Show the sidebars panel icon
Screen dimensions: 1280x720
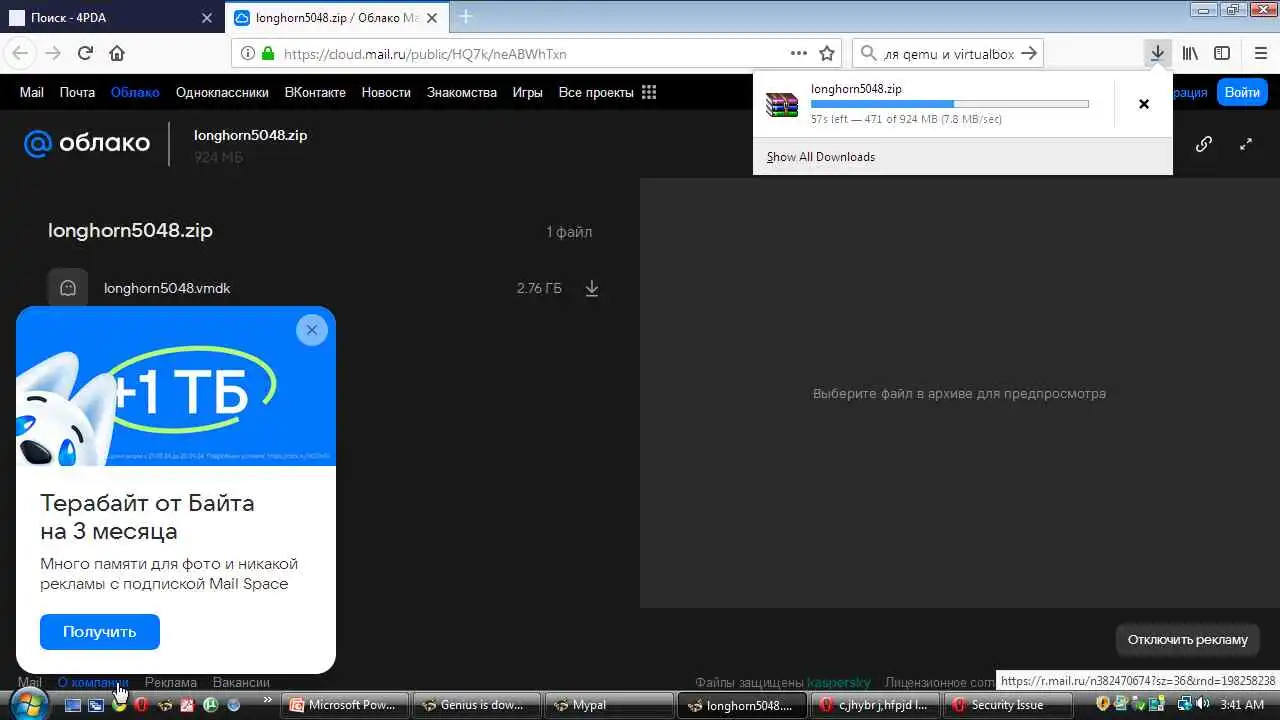[x=1222, y=53]
